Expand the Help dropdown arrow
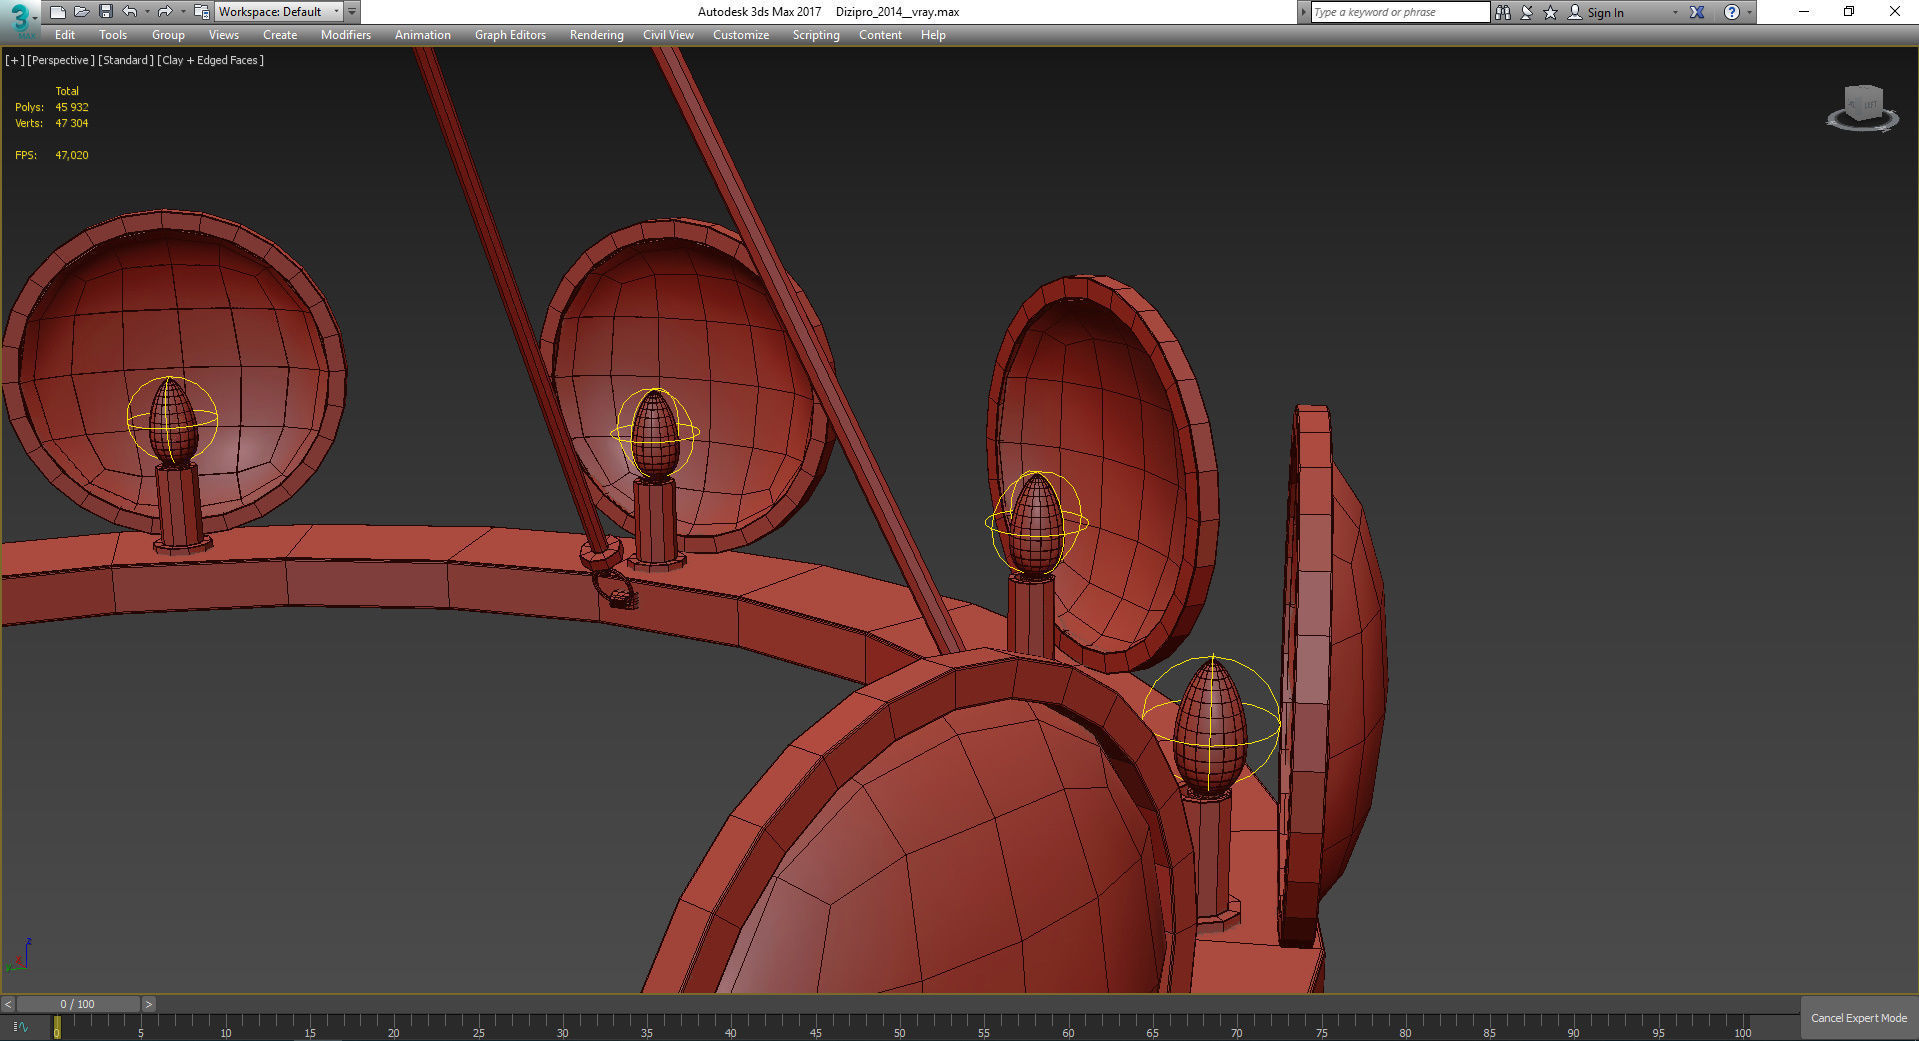This screenshot has height=1041, width=1919. tap(1749, 12)
